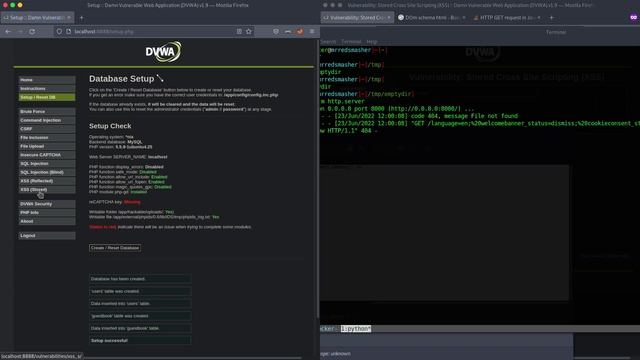This screenshot has height=360, width=640.
Task: Click "Data inserted into 'users' table." message
Action: pos(140,303)
